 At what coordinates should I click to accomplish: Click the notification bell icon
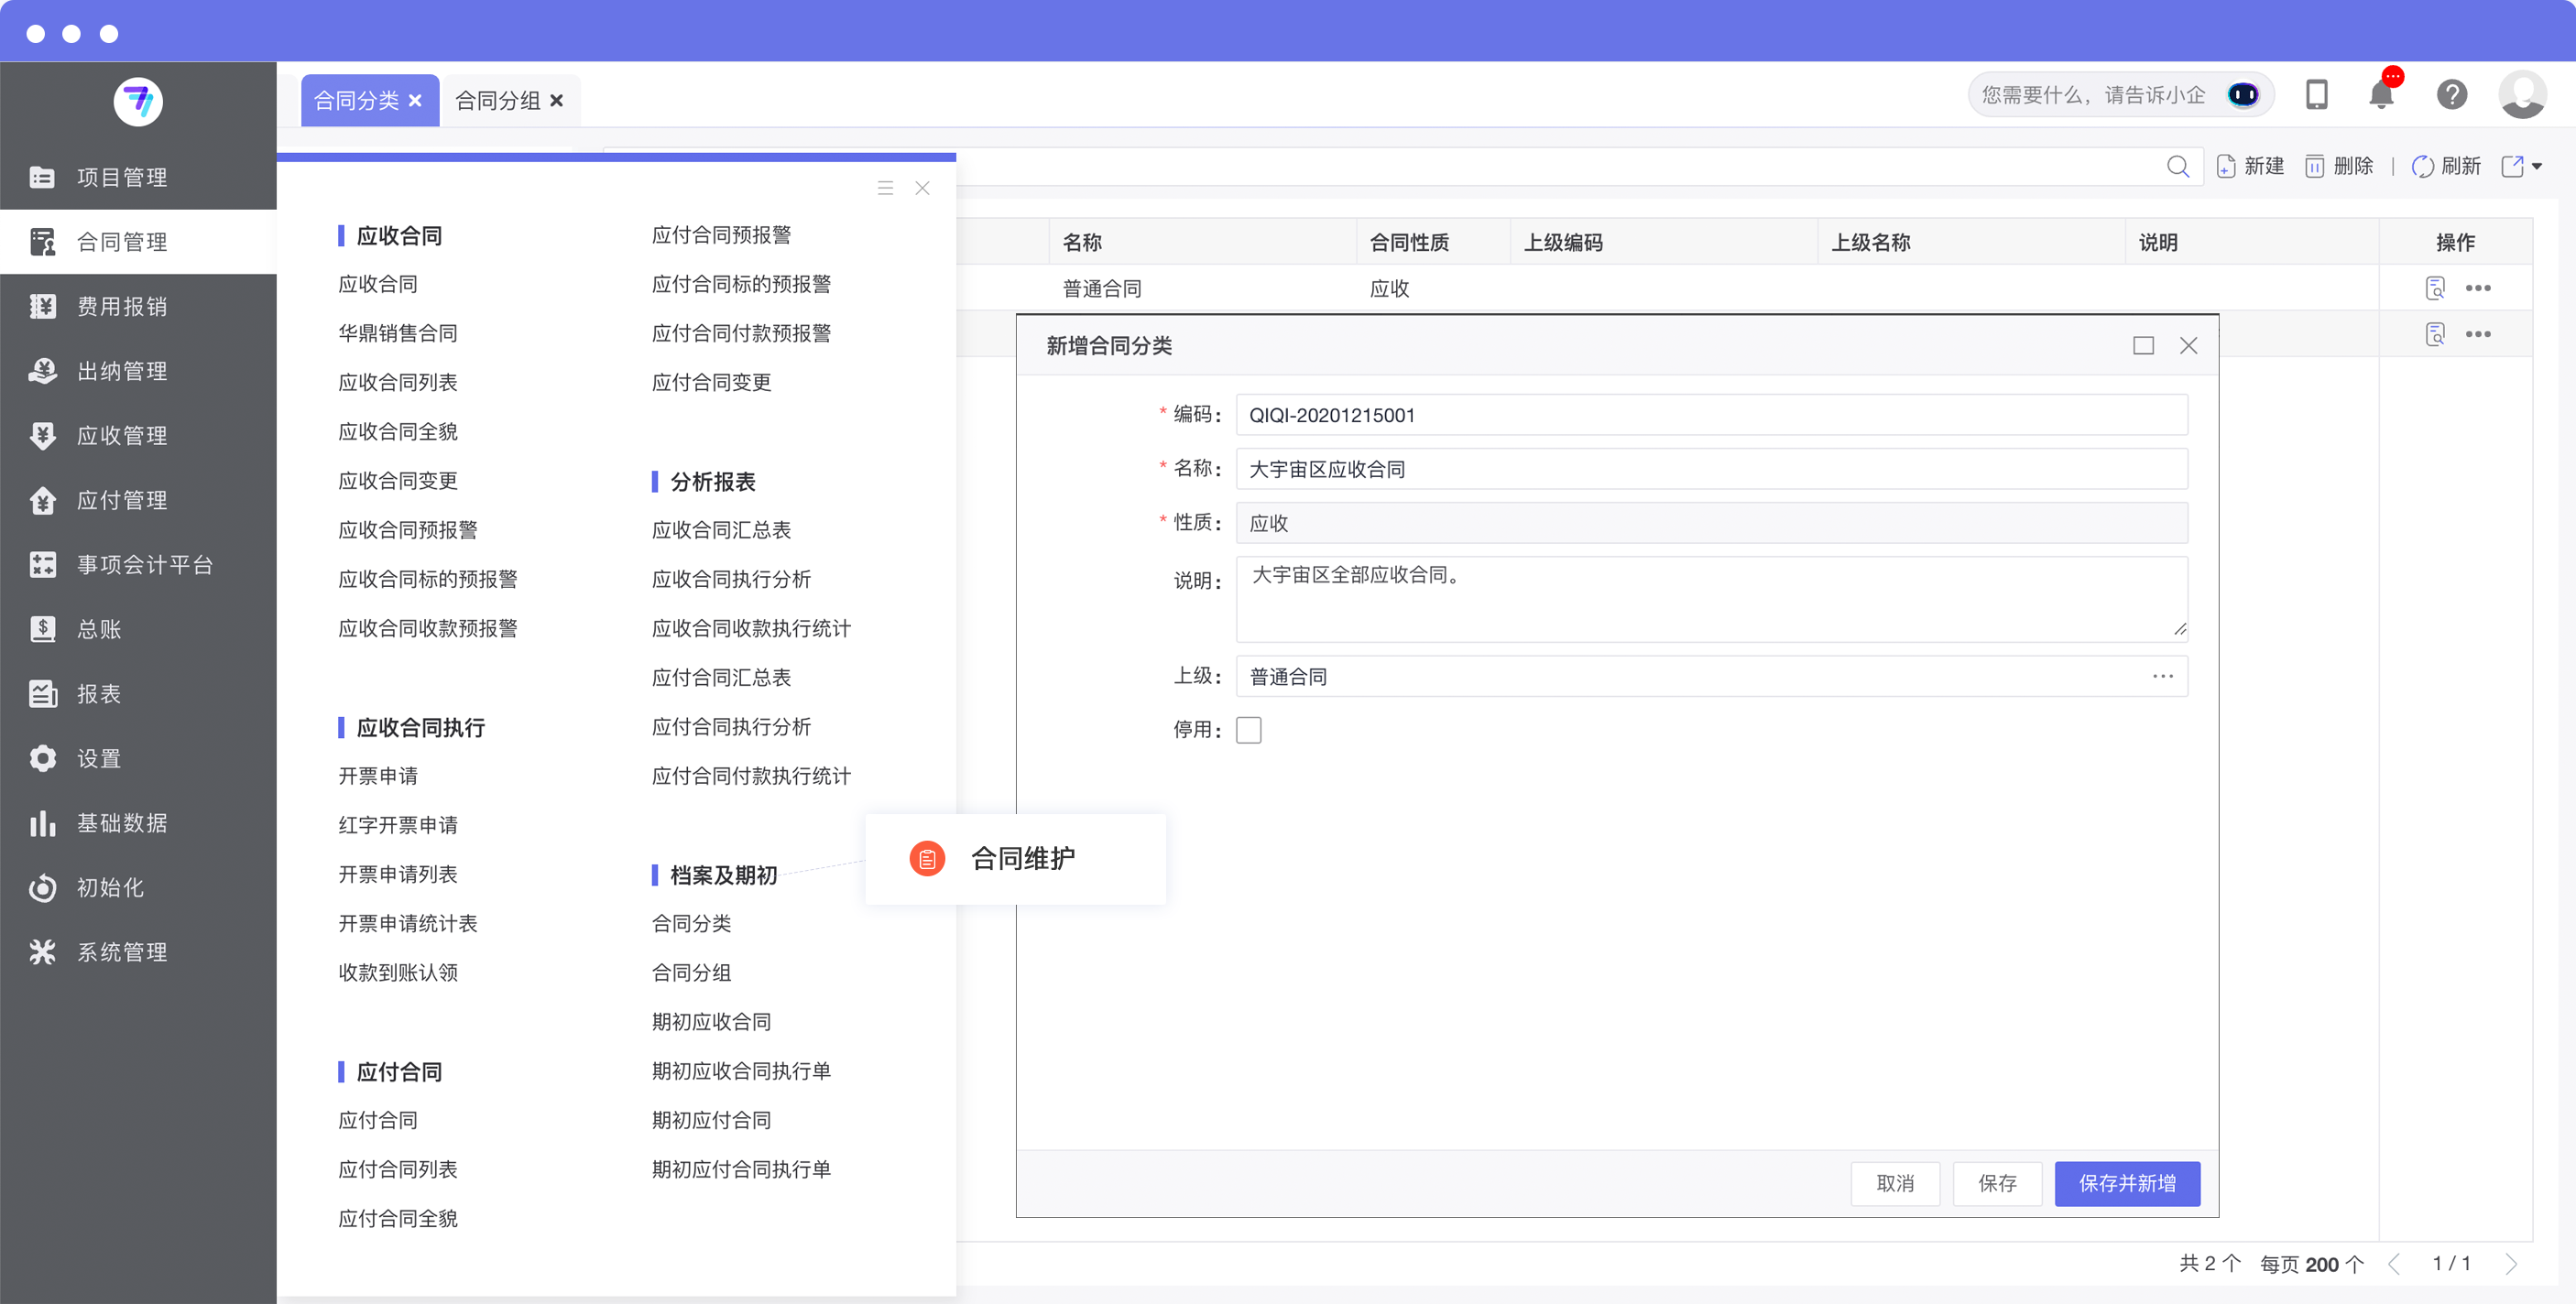(x=2381, y=95)
